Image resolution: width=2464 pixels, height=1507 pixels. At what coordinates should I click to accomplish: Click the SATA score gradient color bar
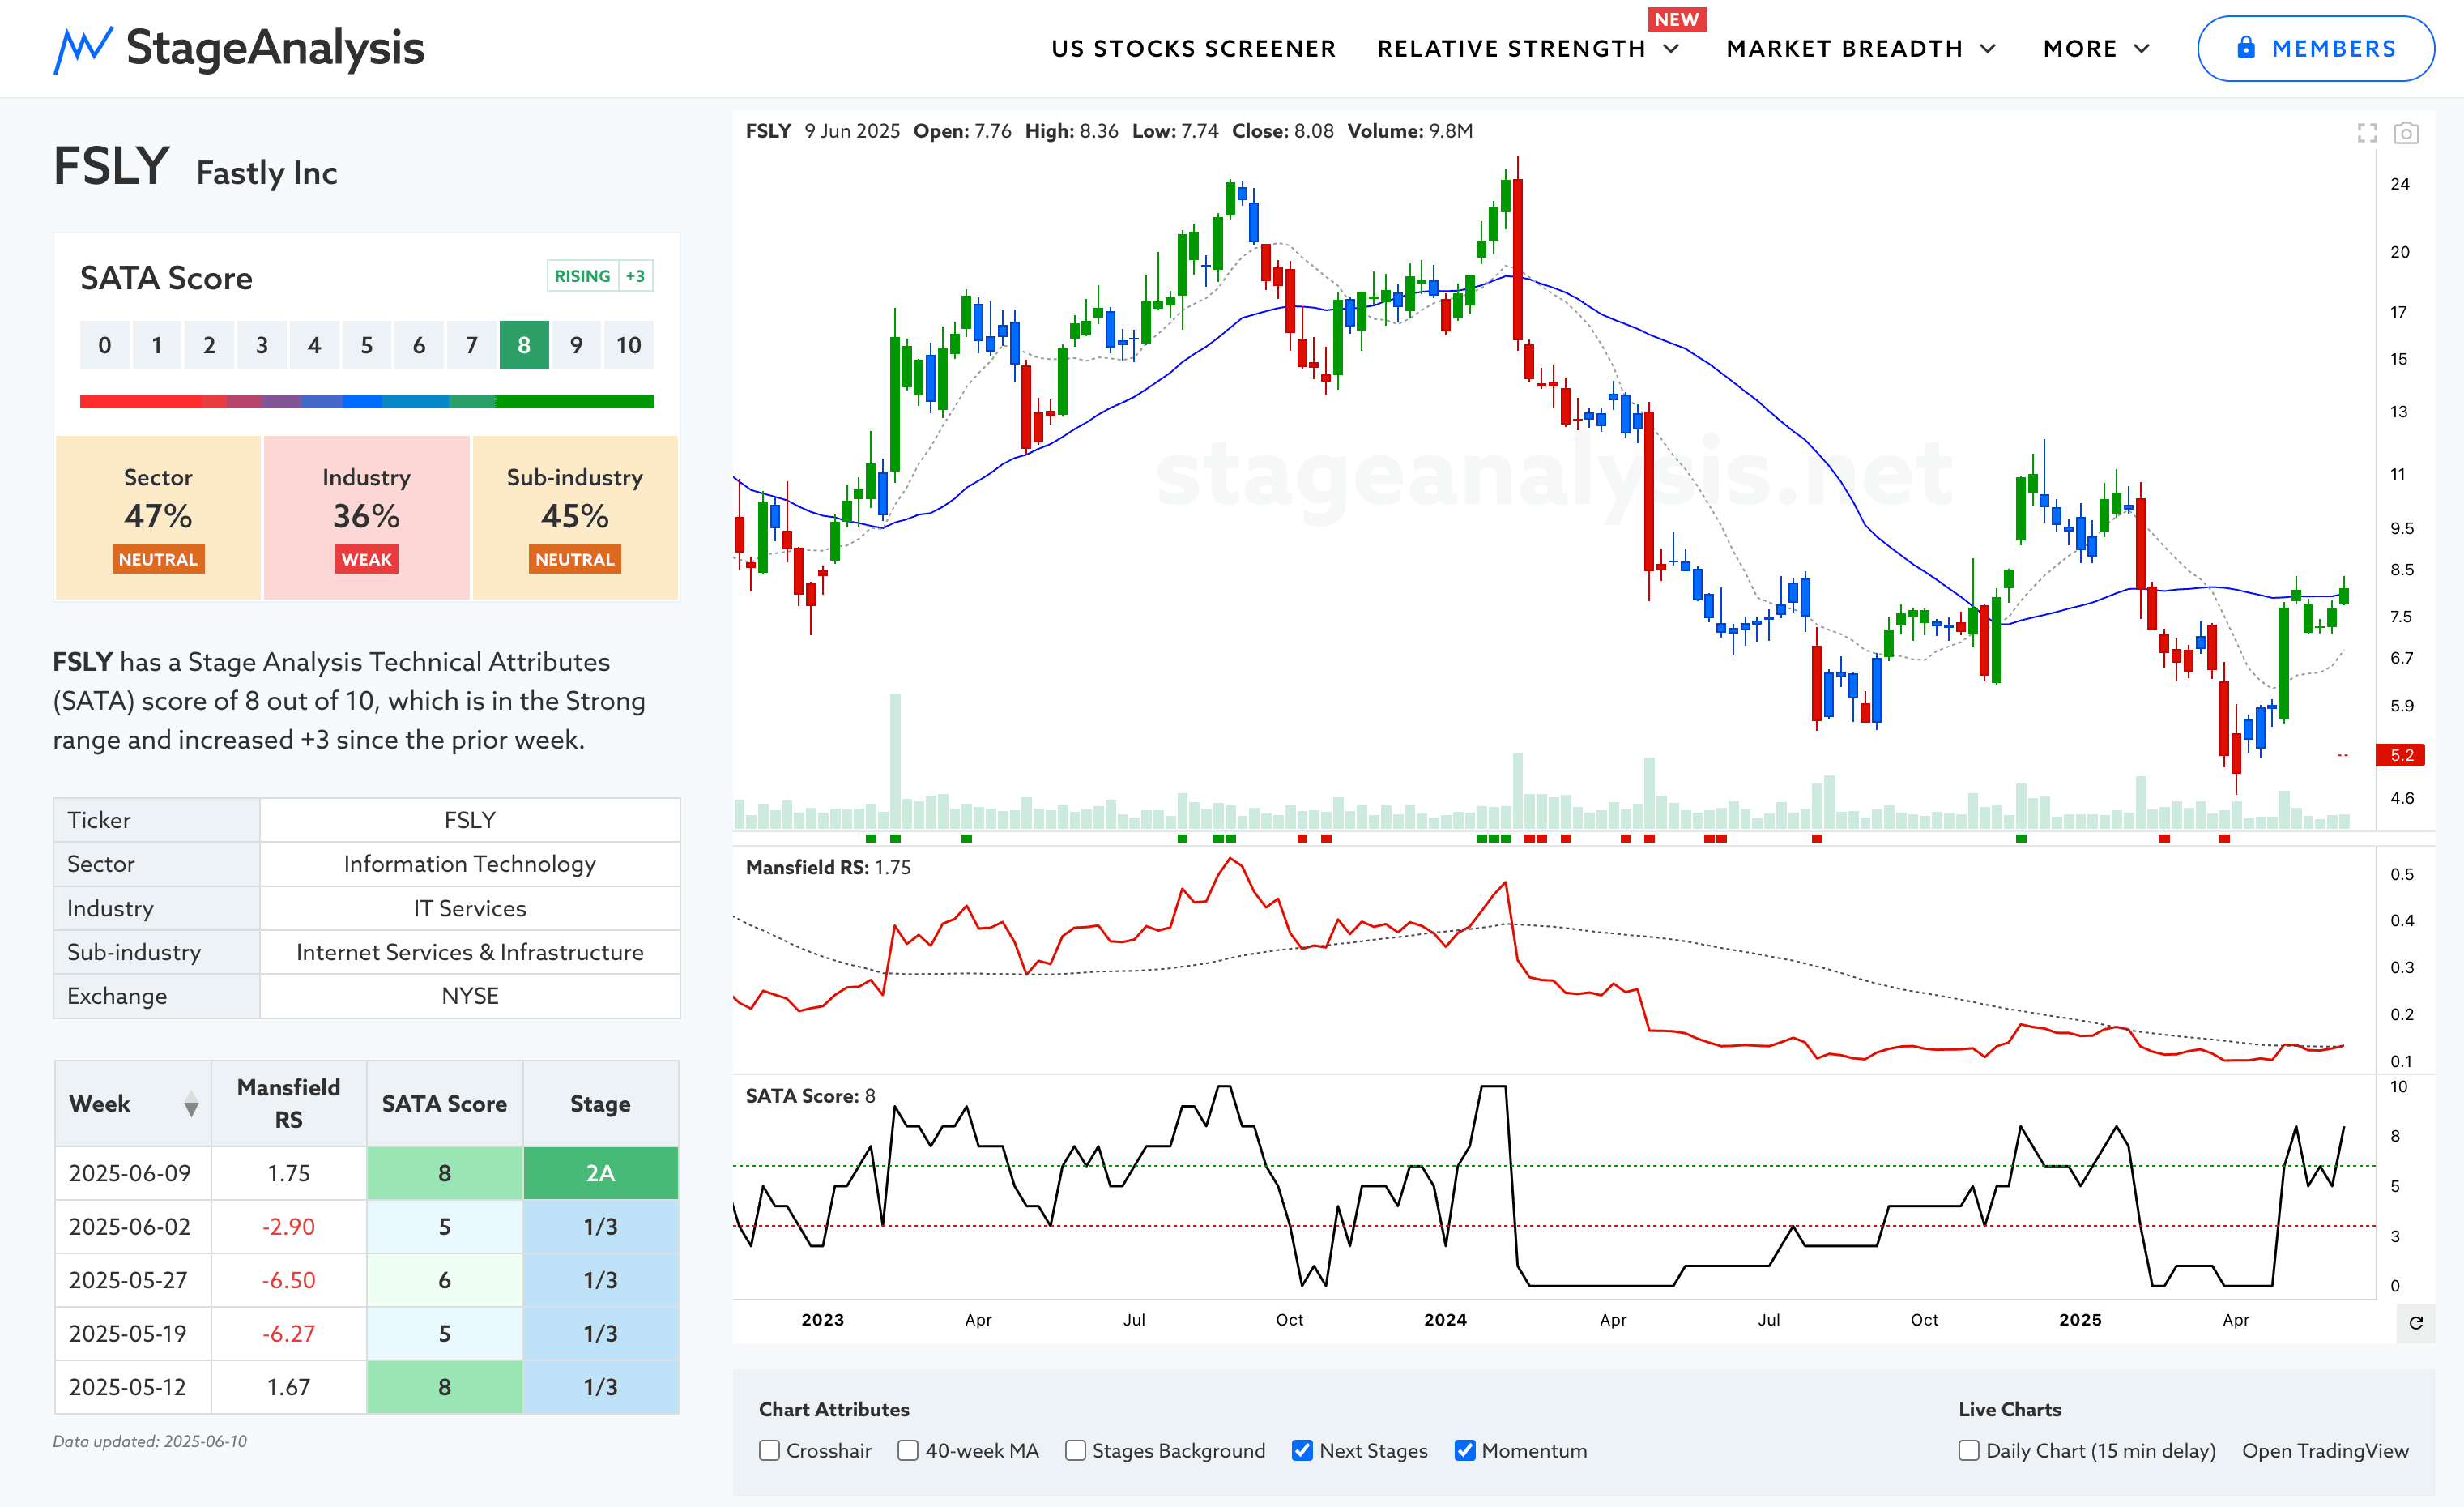click(x=366, y=401)
